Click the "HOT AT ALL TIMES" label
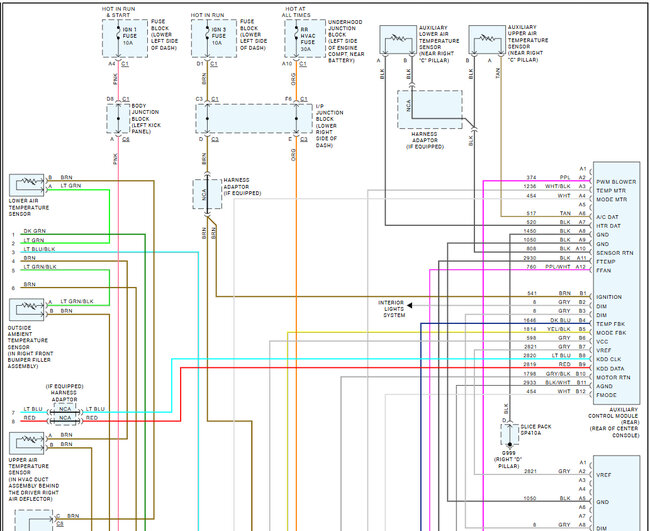The height and width of the screenshot is (531, 650). (296, 12)
